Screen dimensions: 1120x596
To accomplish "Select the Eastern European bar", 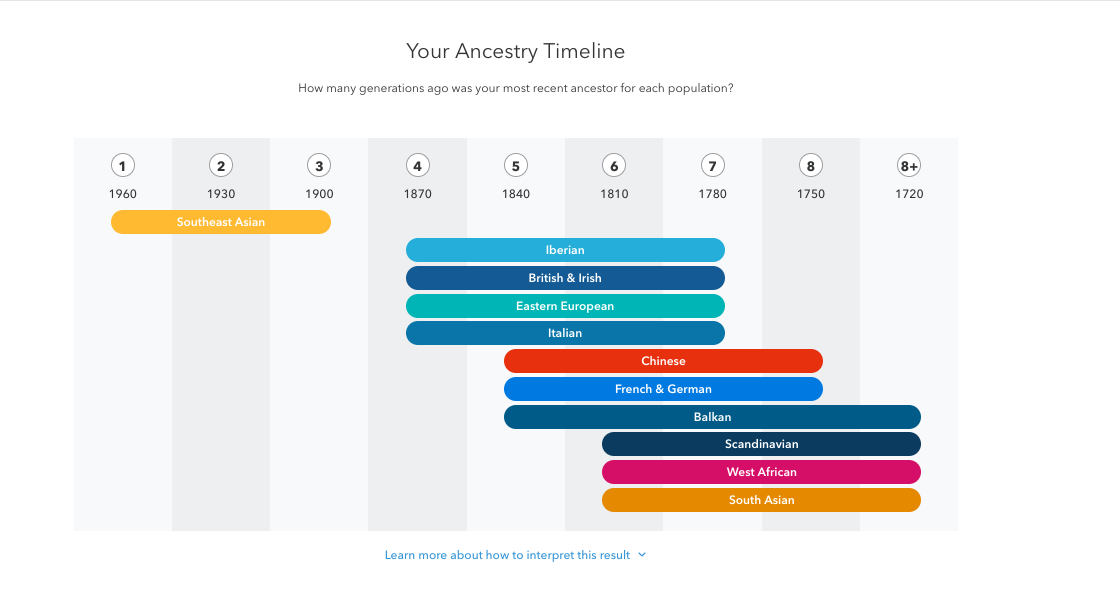I will (566, 306).
